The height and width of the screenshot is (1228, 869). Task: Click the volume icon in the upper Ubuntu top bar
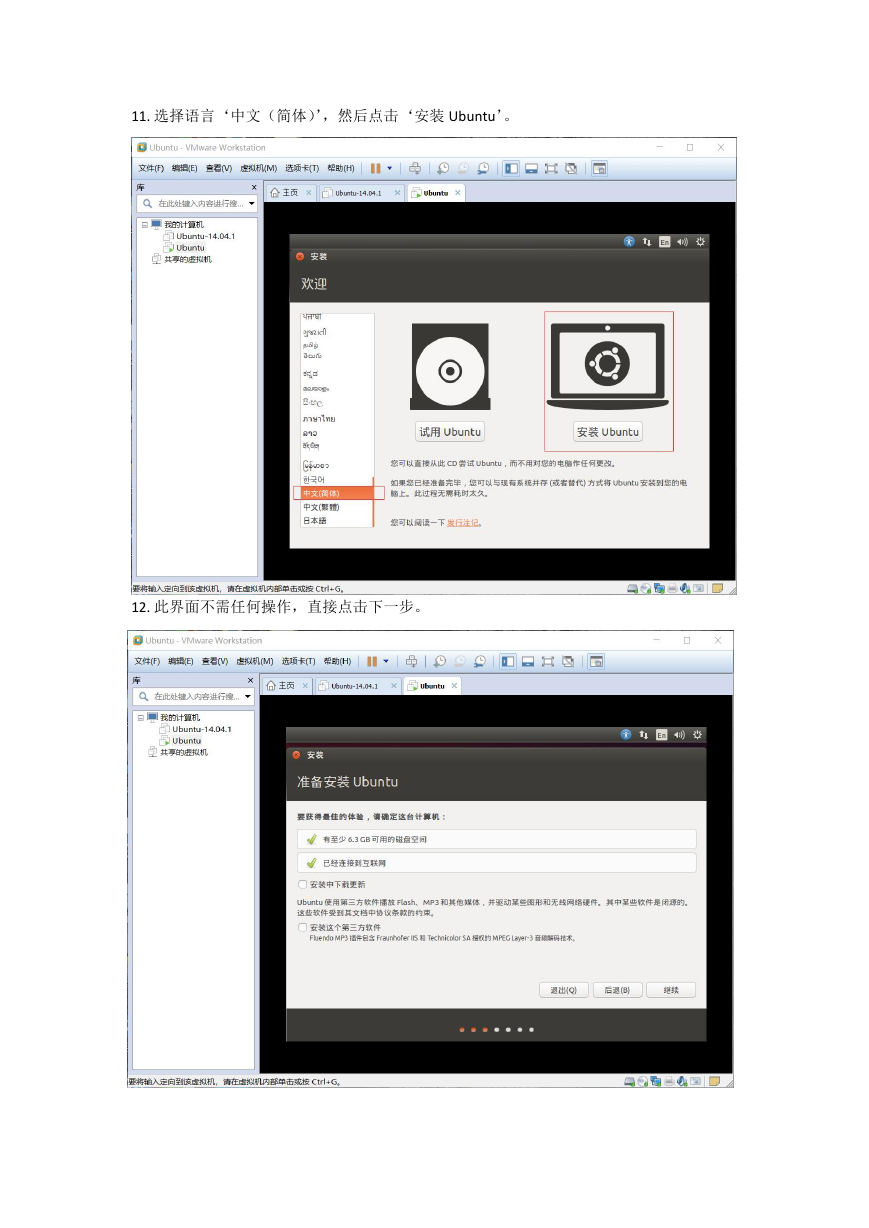pos(682,241)
